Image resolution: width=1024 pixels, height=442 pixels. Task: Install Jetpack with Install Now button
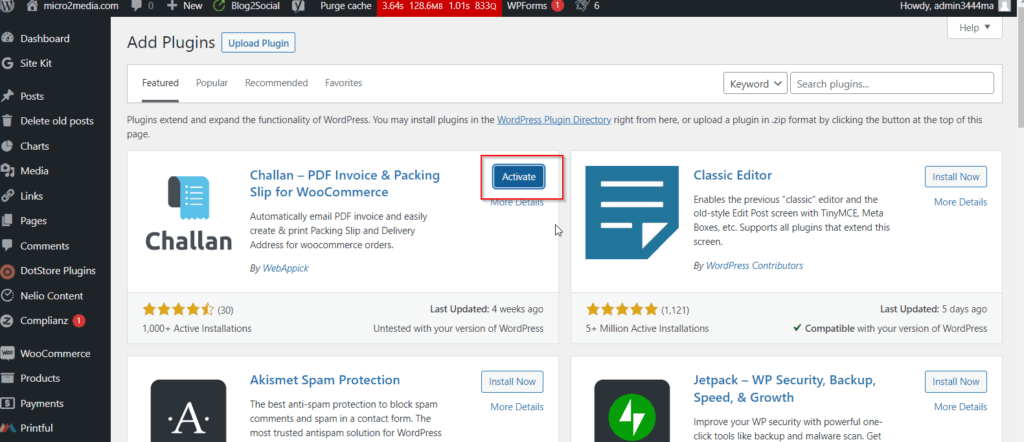[x=955, y=381]
